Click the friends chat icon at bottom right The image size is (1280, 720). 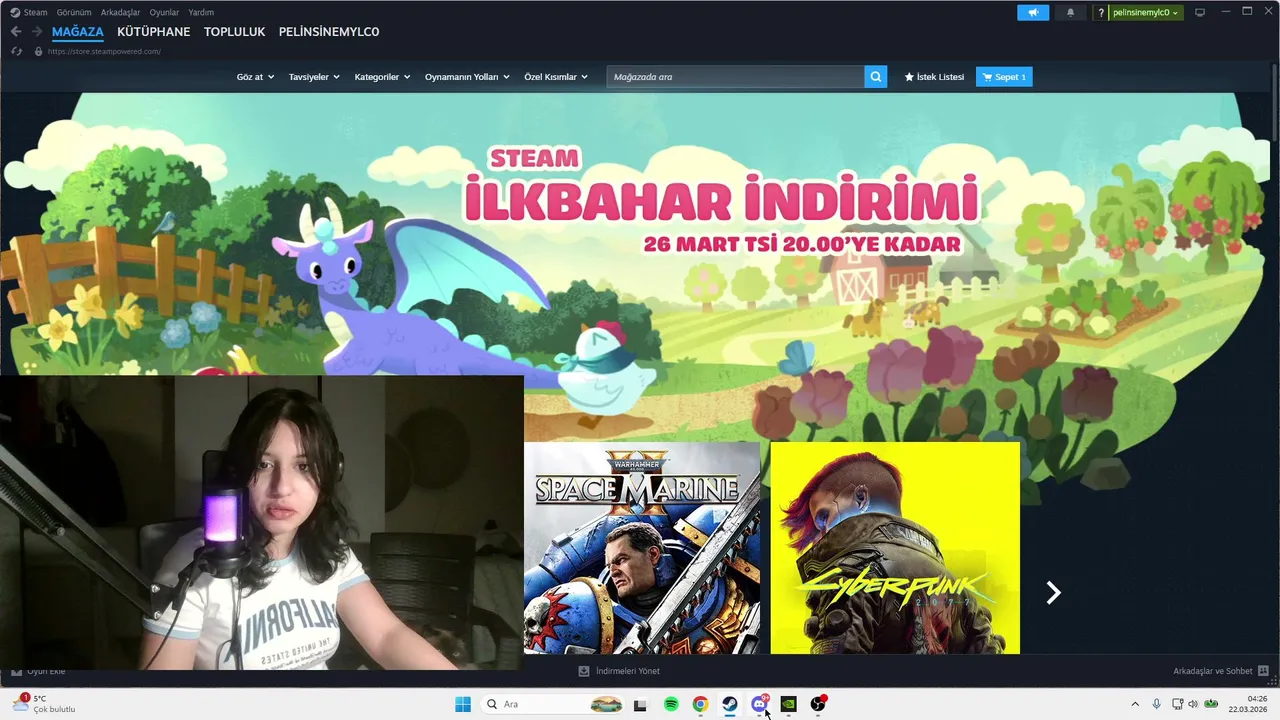(1264, 671)
